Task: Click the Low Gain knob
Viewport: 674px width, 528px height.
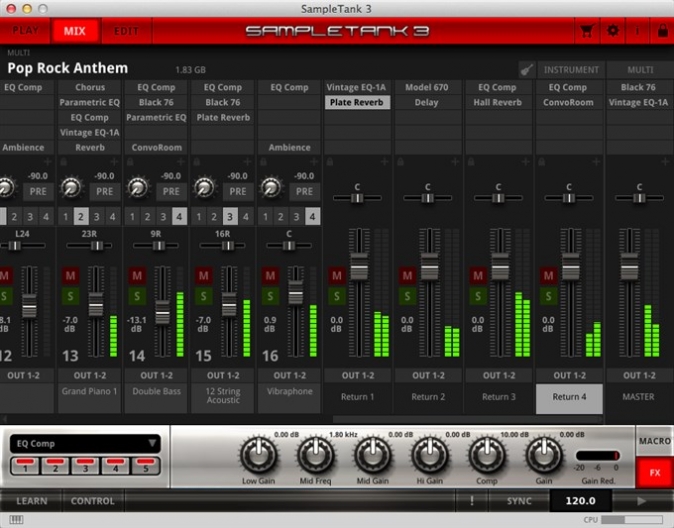Action: (x=258, y=455)
